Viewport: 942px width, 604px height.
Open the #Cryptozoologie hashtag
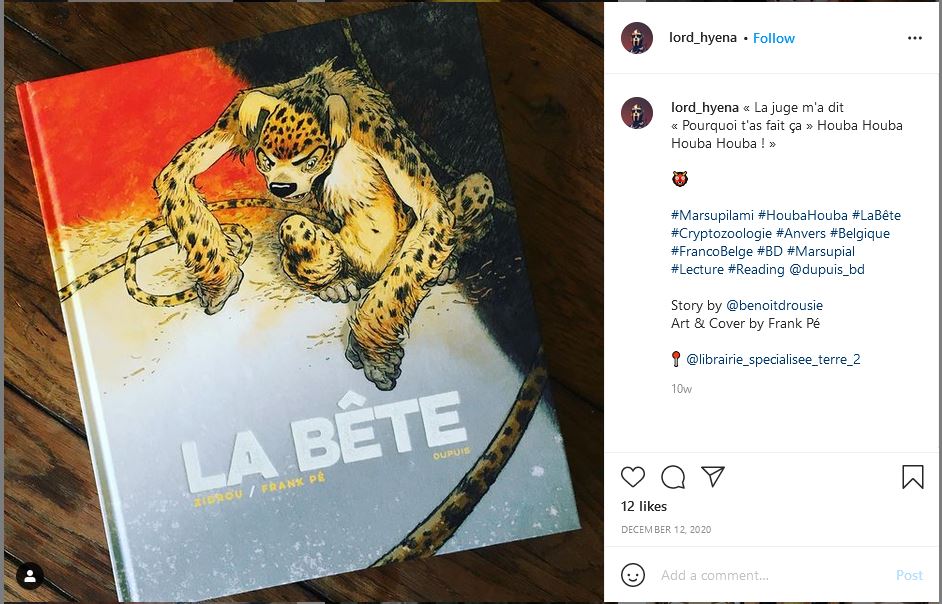click(721, 233)
